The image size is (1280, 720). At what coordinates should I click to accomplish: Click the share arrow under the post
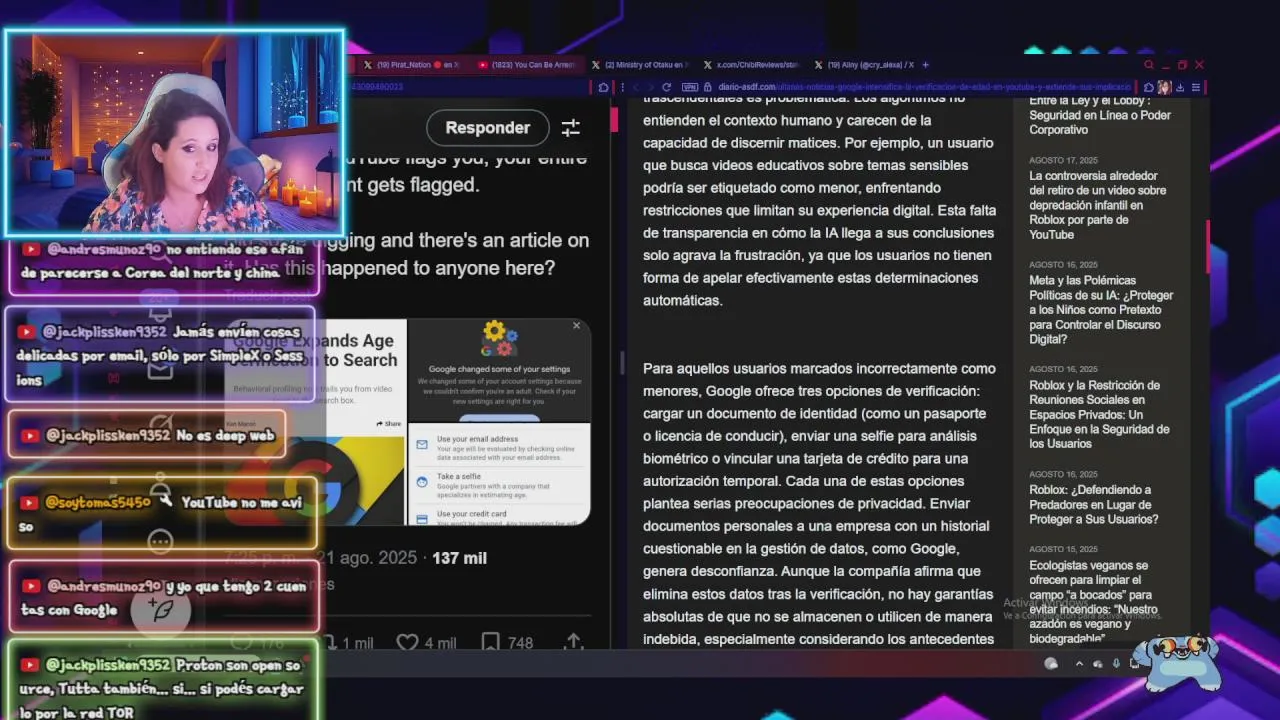point(574,643)
